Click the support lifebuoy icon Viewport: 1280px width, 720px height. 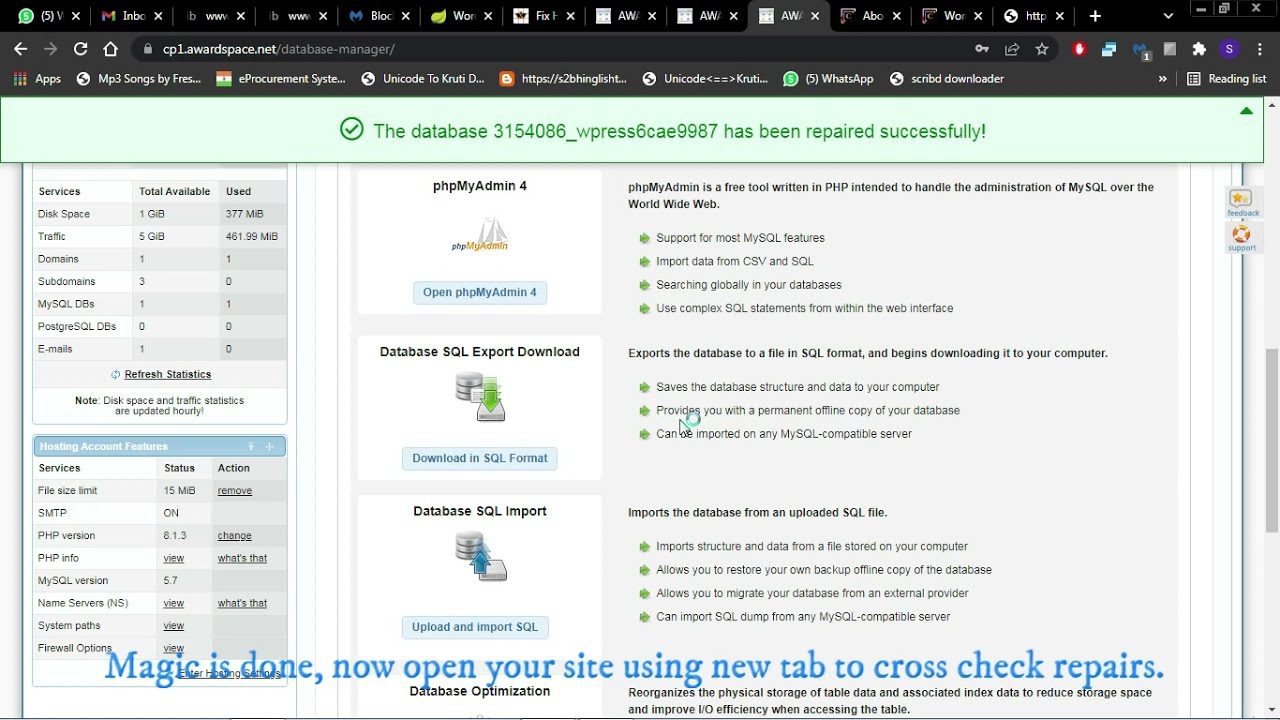click(1241, 235)
